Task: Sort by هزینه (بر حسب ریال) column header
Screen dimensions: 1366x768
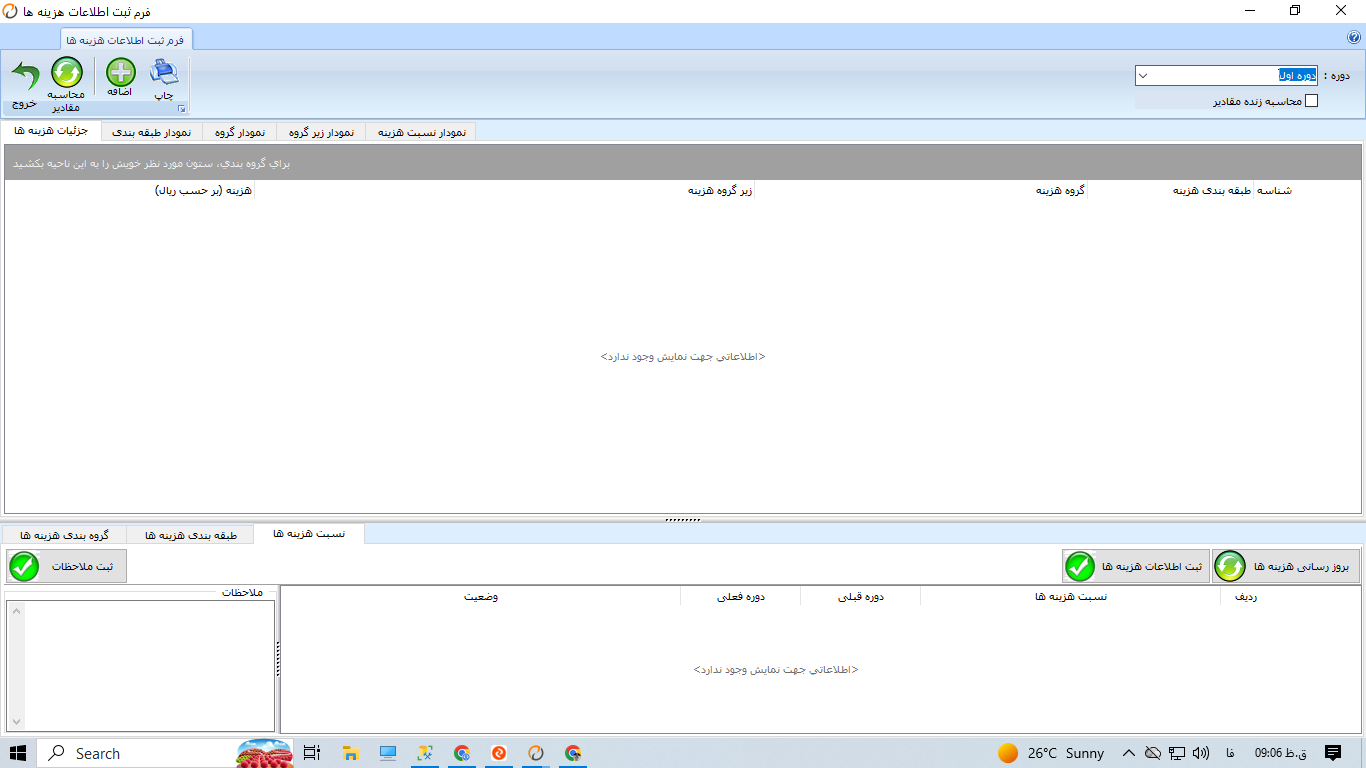Action: pyautogui.click(x=130, y=190)
